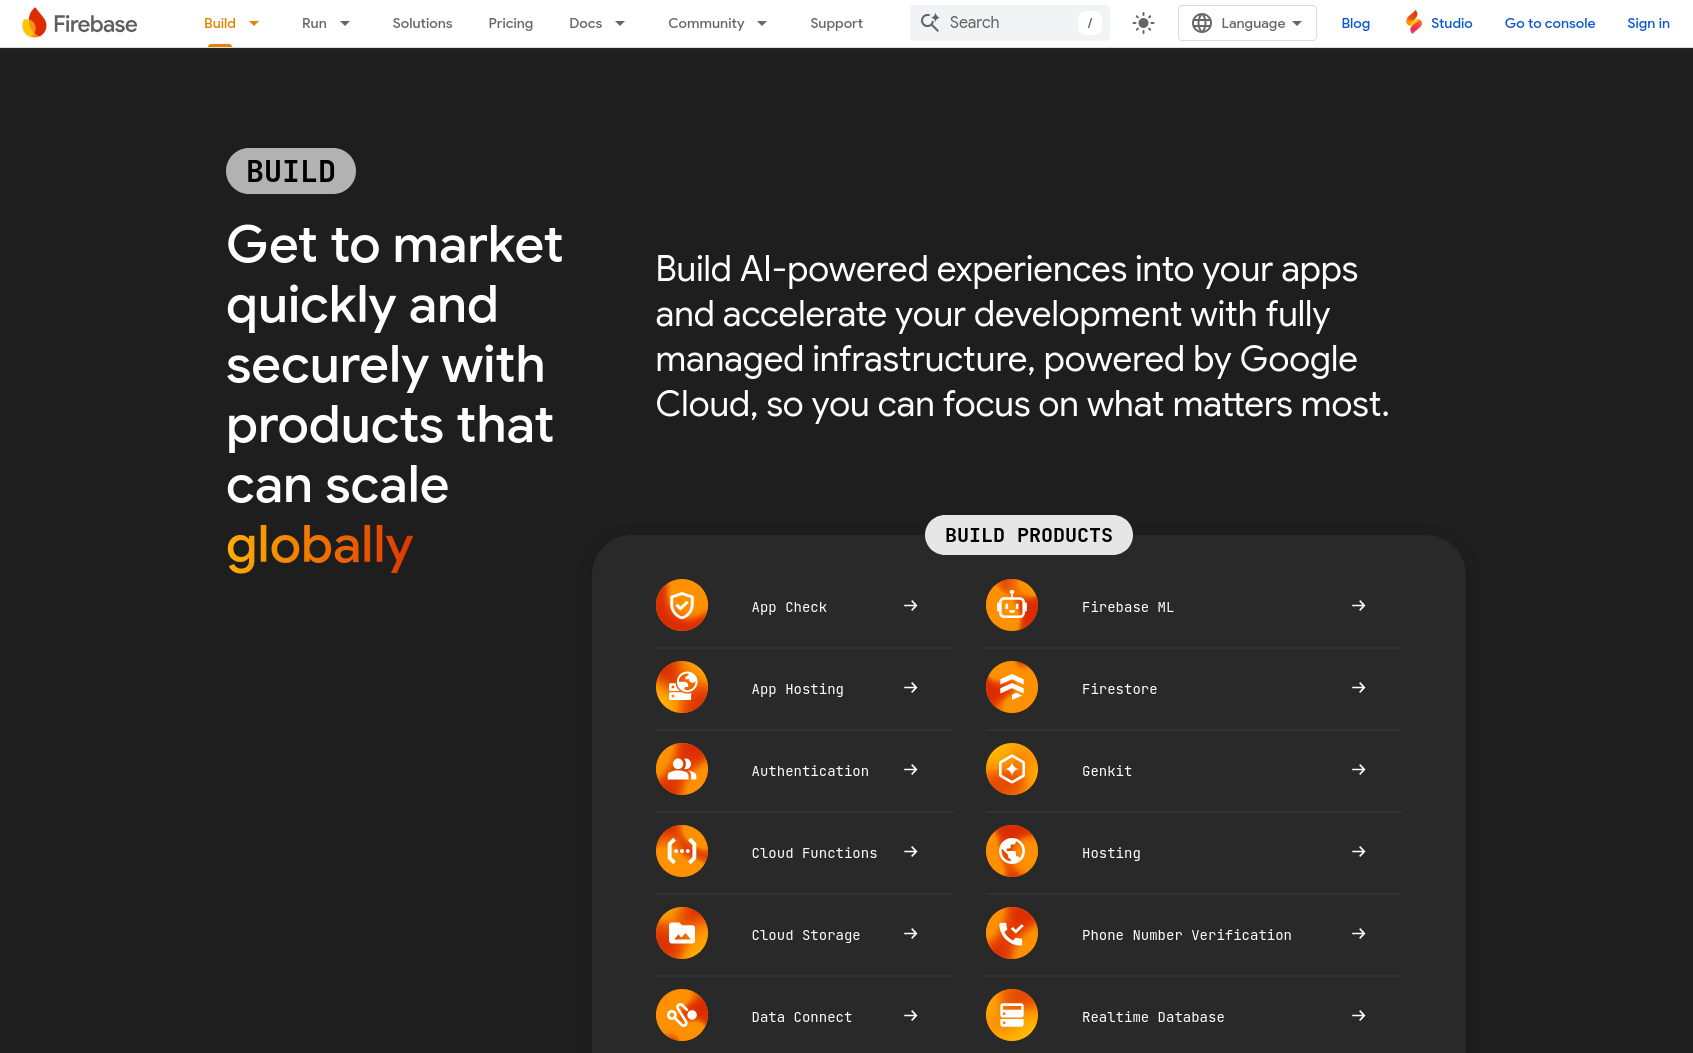Click the Cloud Storage image icon

pyautogui.click(x=682, y=934)
